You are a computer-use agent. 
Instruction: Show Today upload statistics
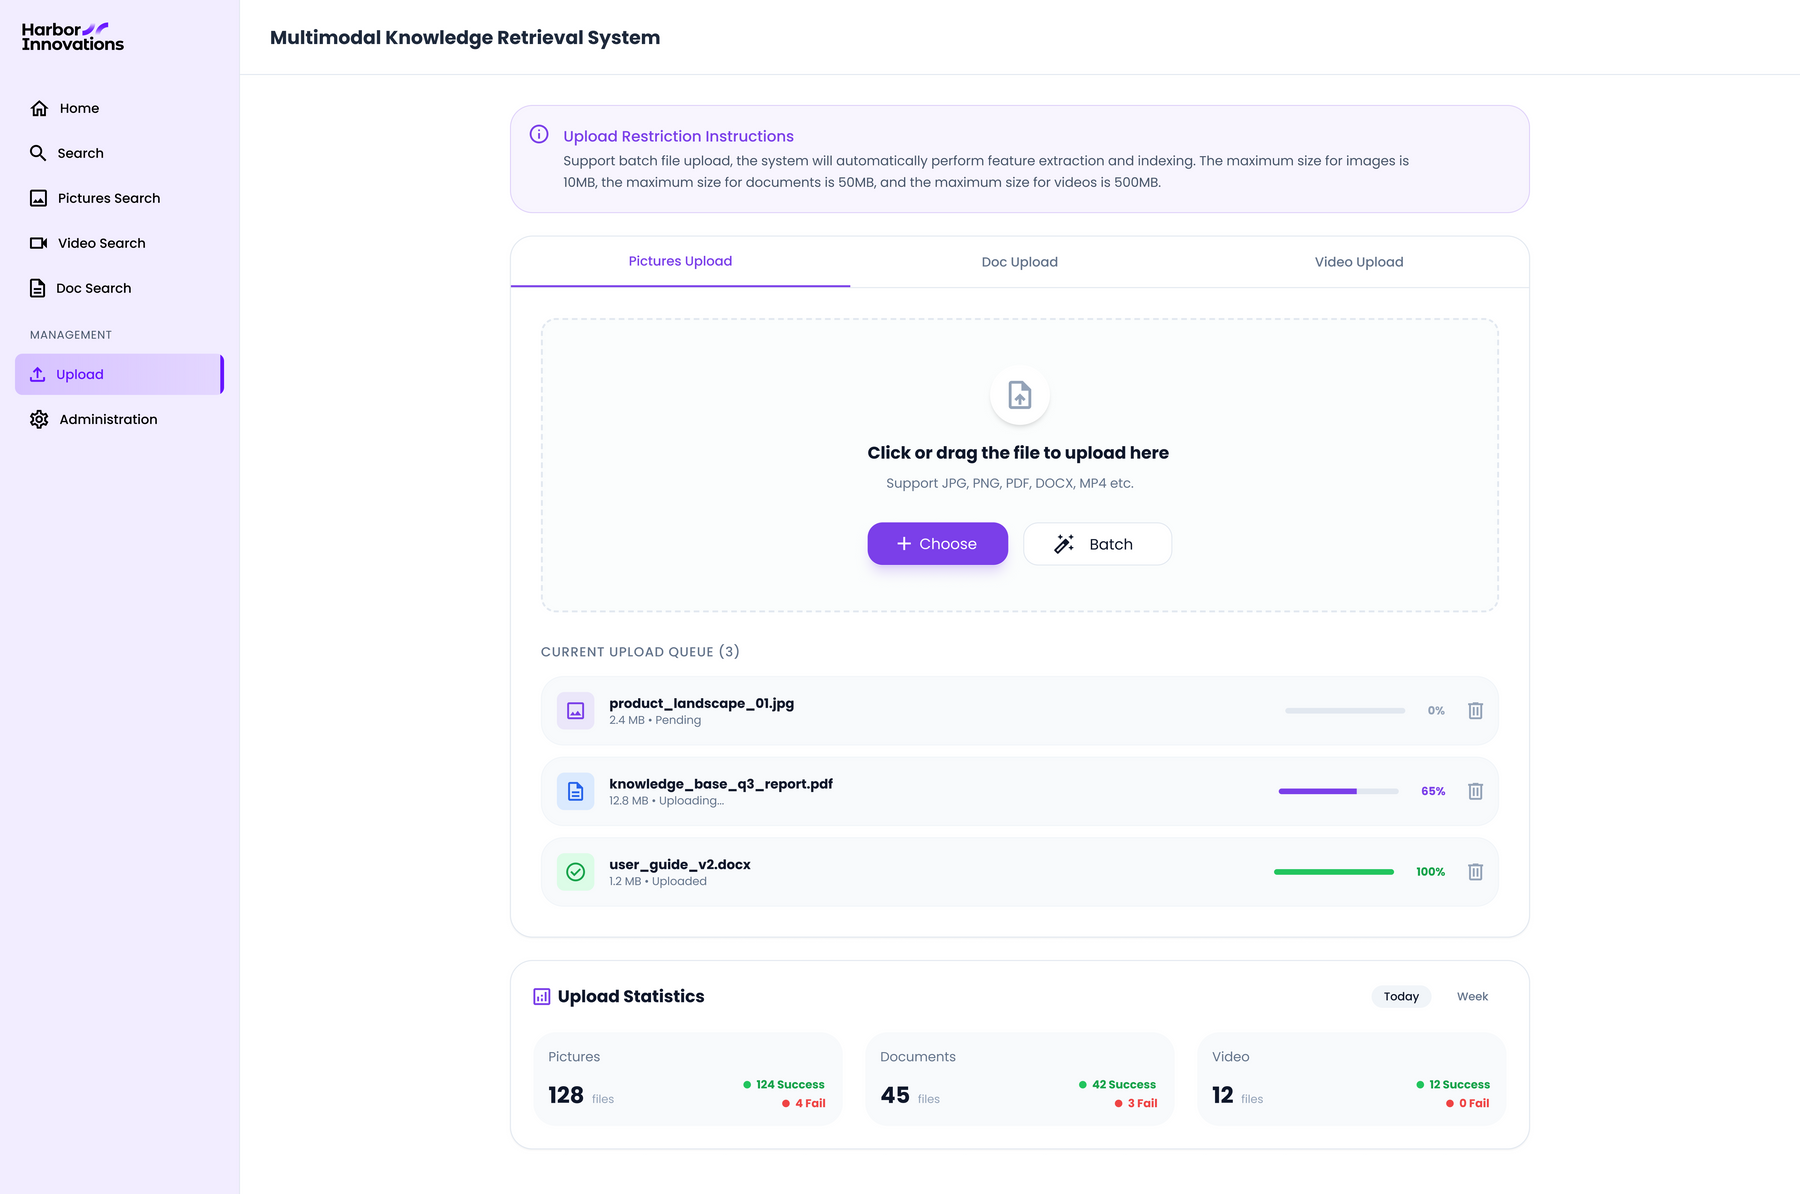point(1401,996)
